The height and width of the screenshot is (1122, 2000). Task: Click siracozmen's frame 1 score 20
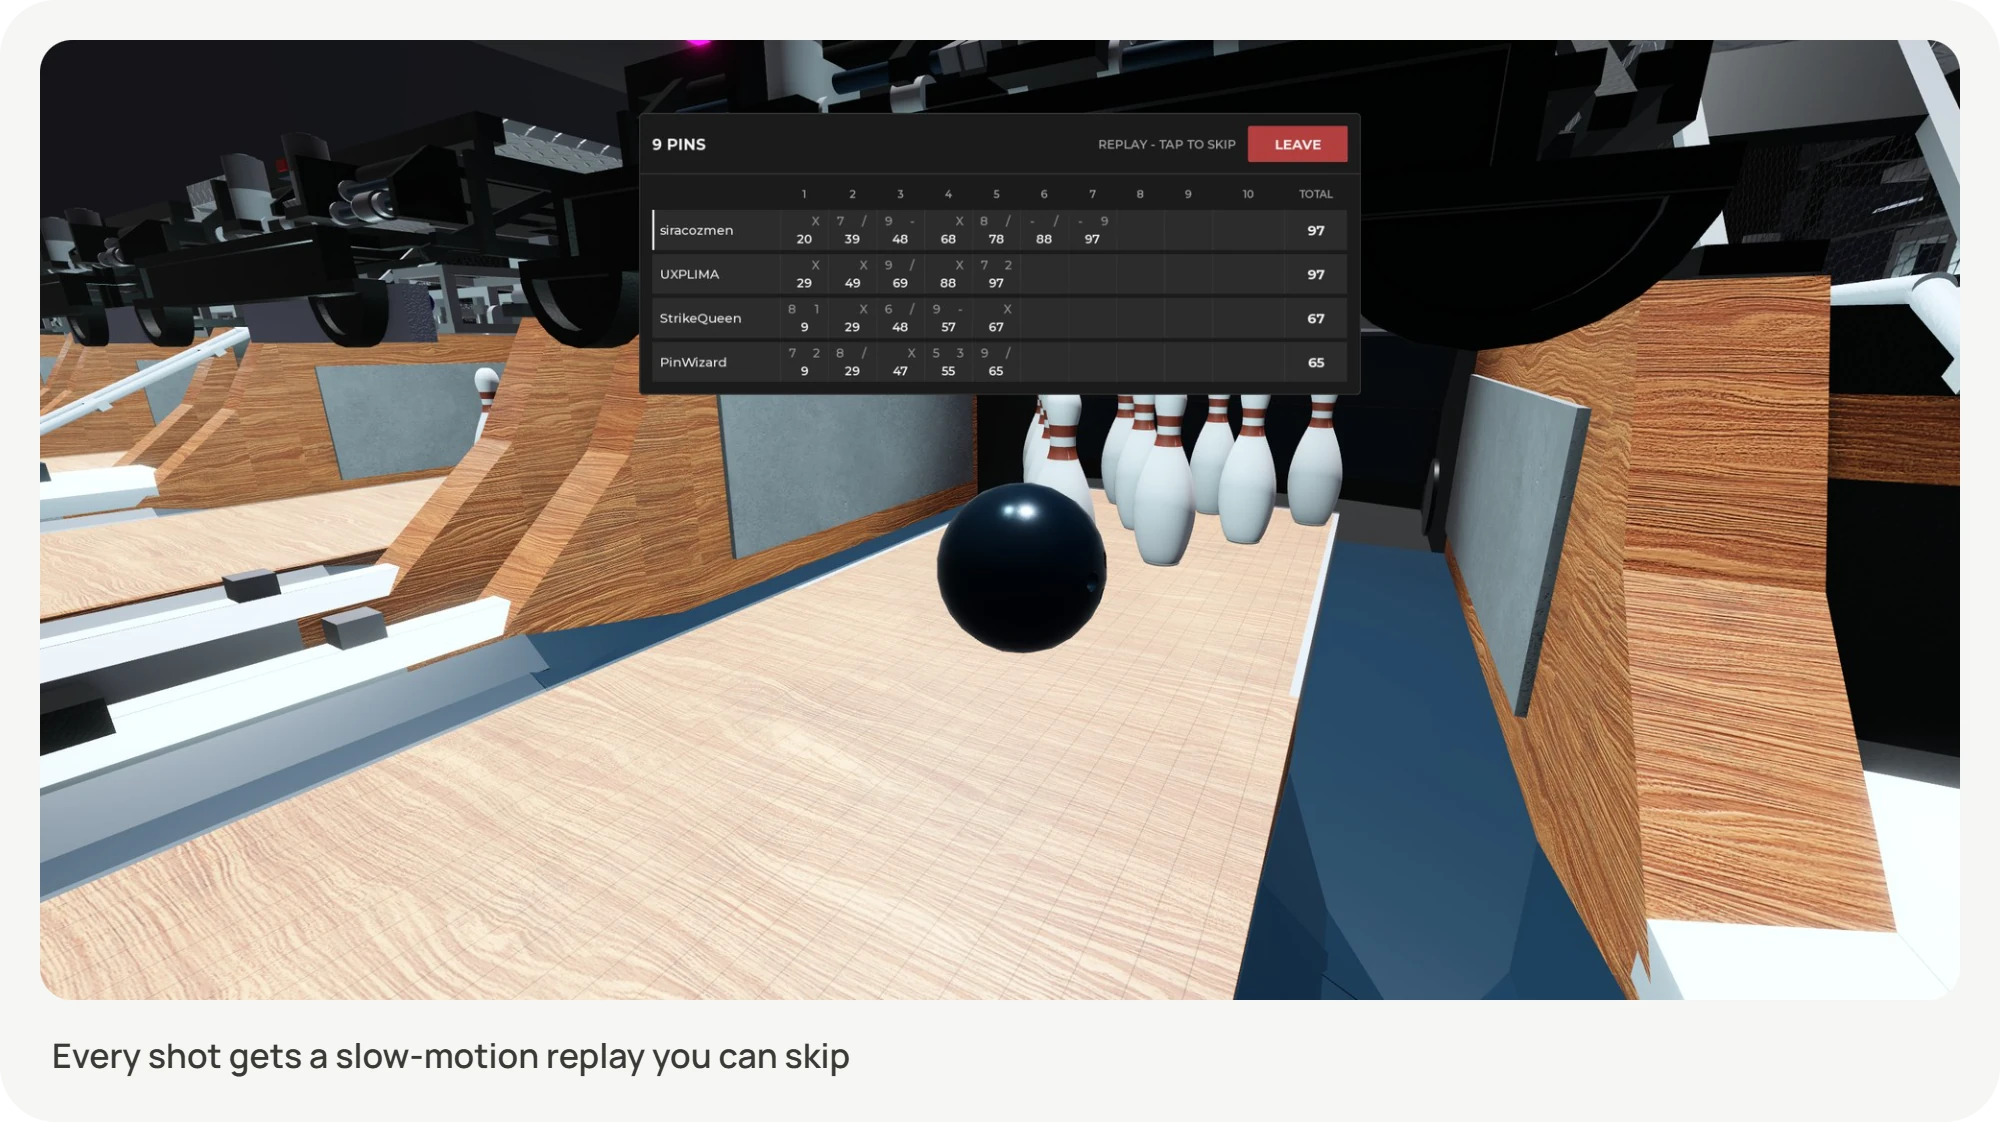tap(804, 239)
